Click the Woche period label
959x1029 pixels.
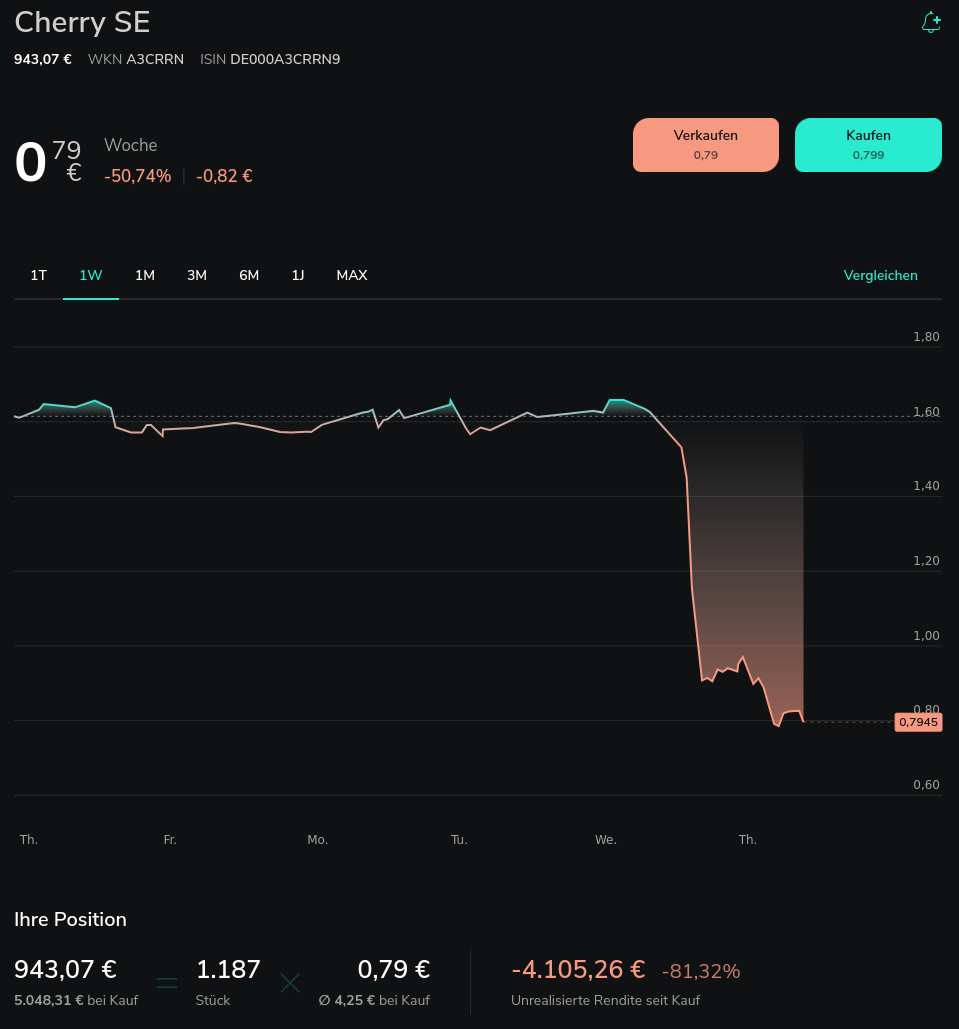pyautogui.click(x=131, y=145)
